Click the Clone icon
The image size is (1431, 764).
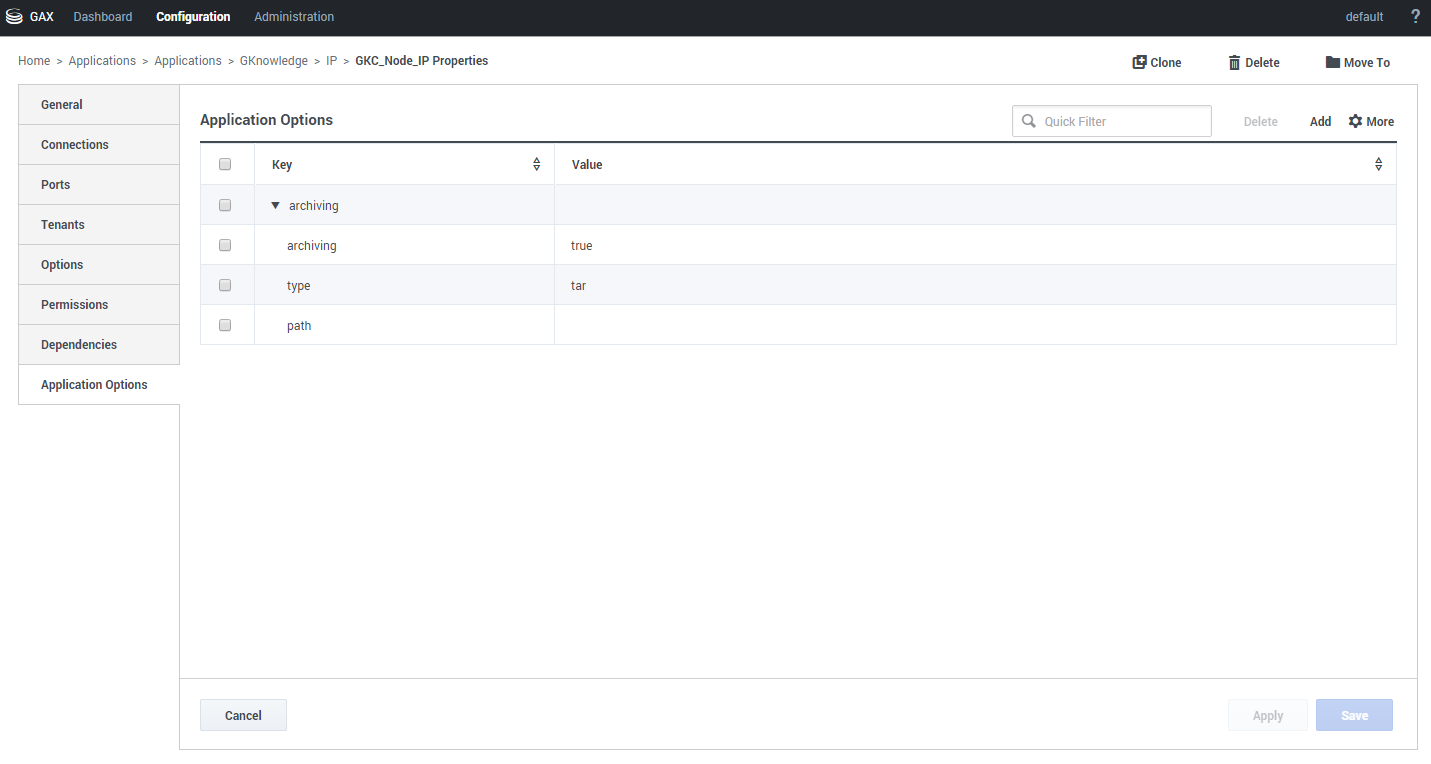click(x=1139, y=62)
